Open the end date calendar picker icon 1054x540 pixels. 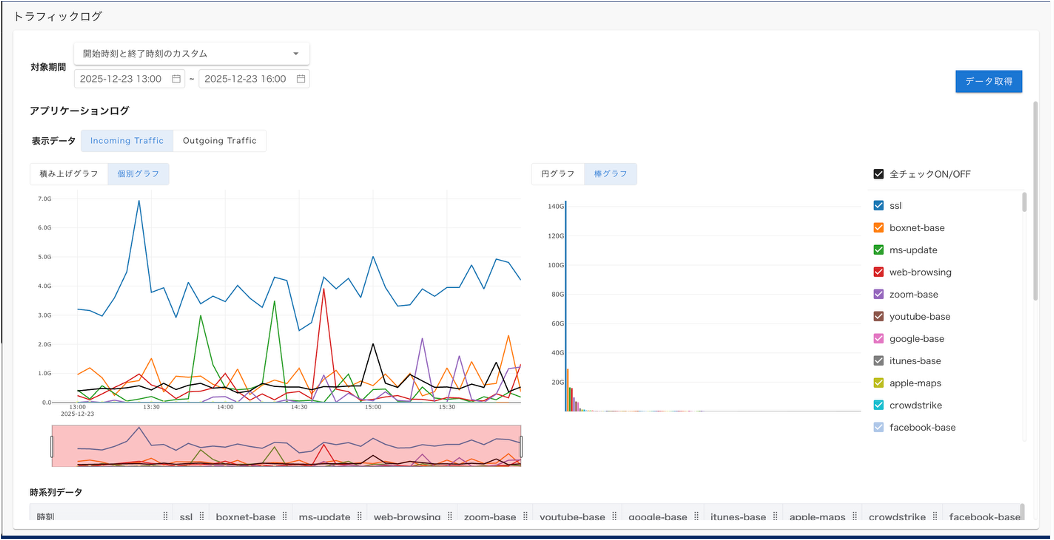300,79
